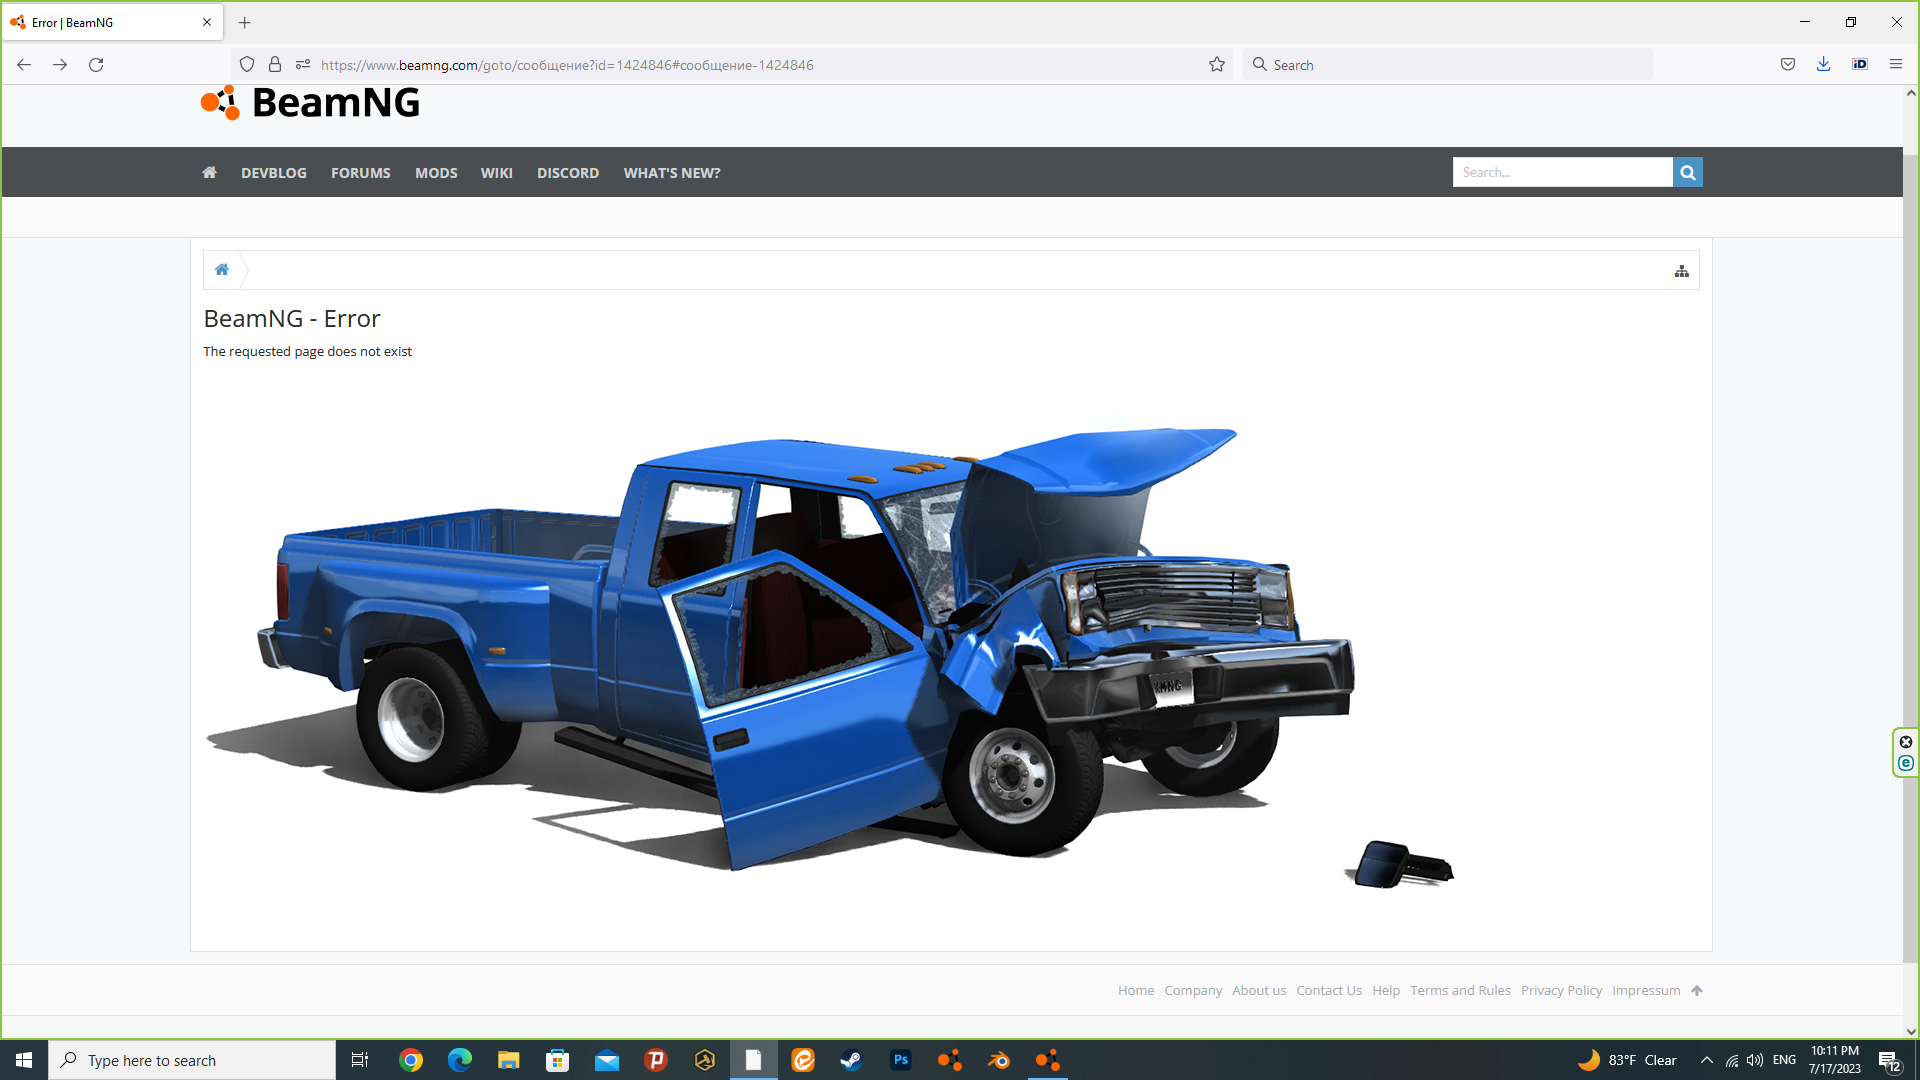This screenshot has width=1920, height=1080.
Task: Click the browser Back arrow
Action: pos(24,65)
